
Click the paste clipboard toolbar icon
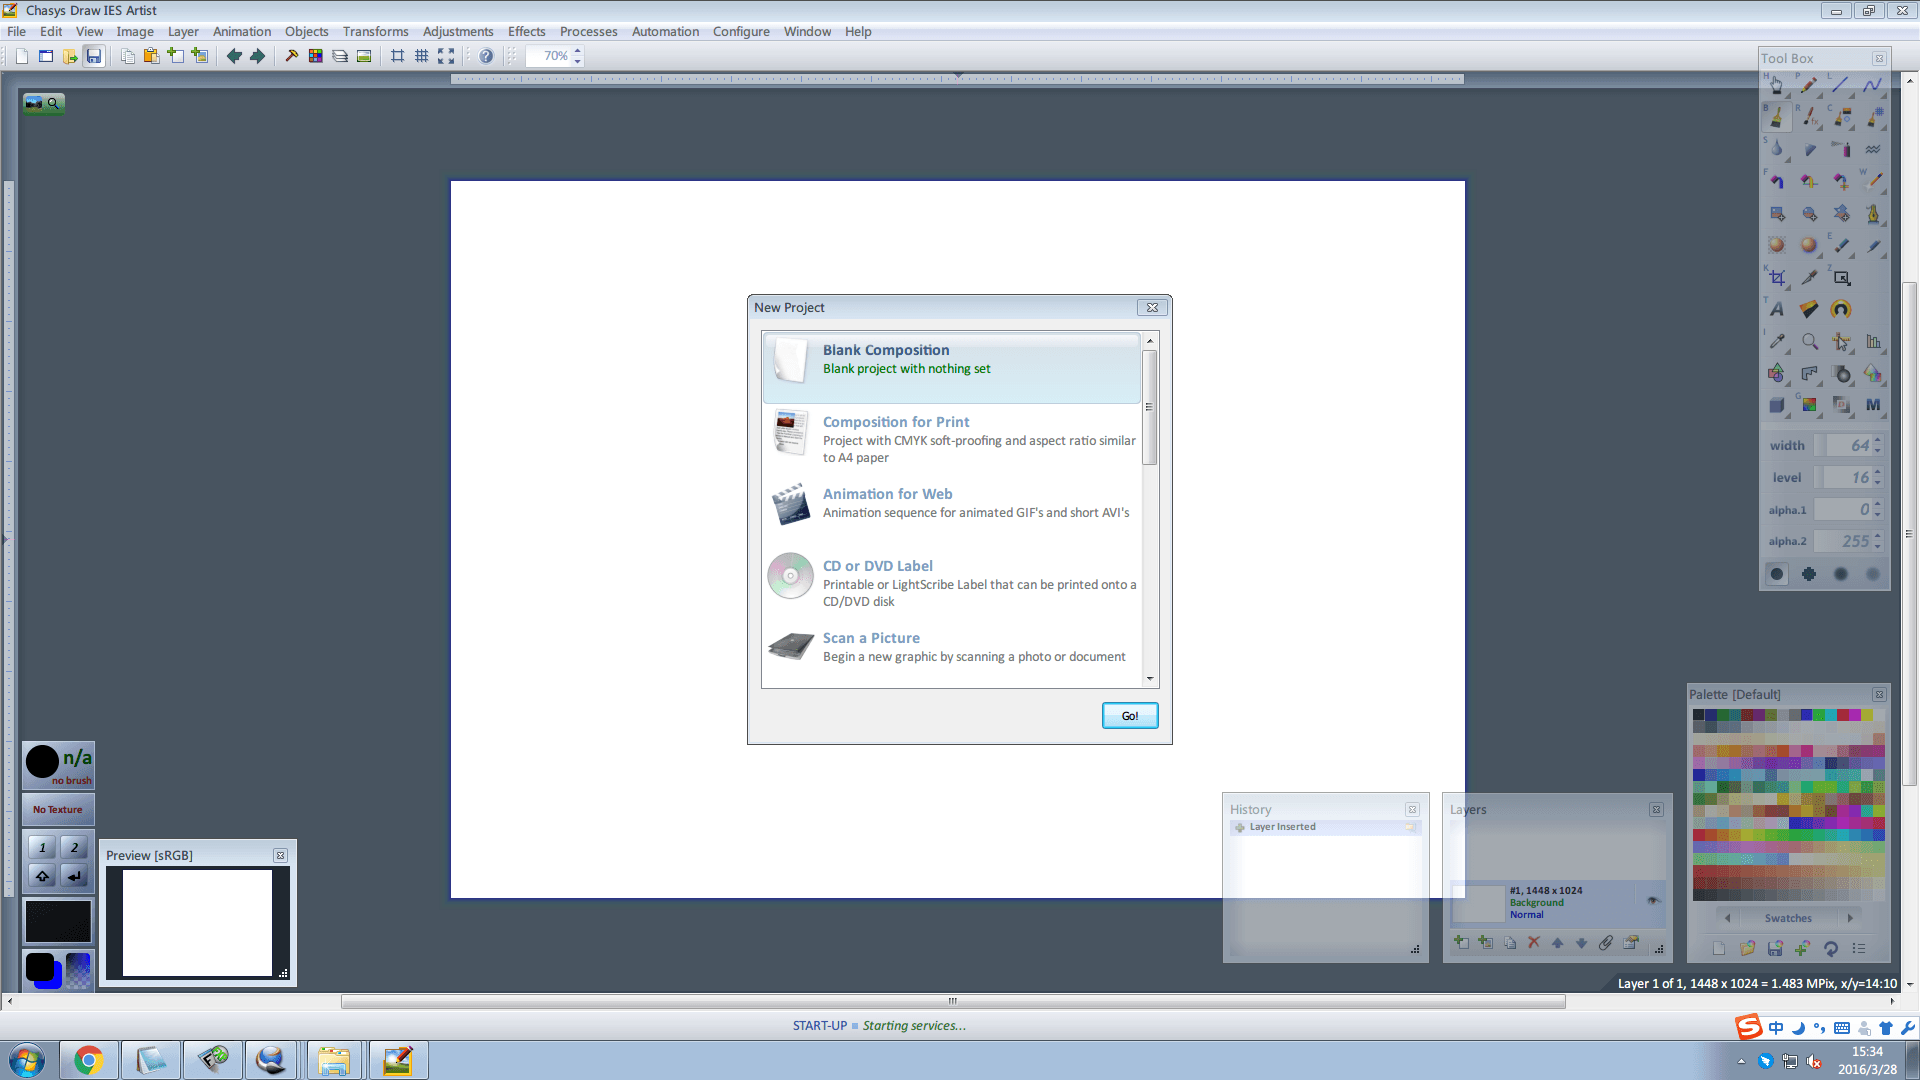coord(151,56)
